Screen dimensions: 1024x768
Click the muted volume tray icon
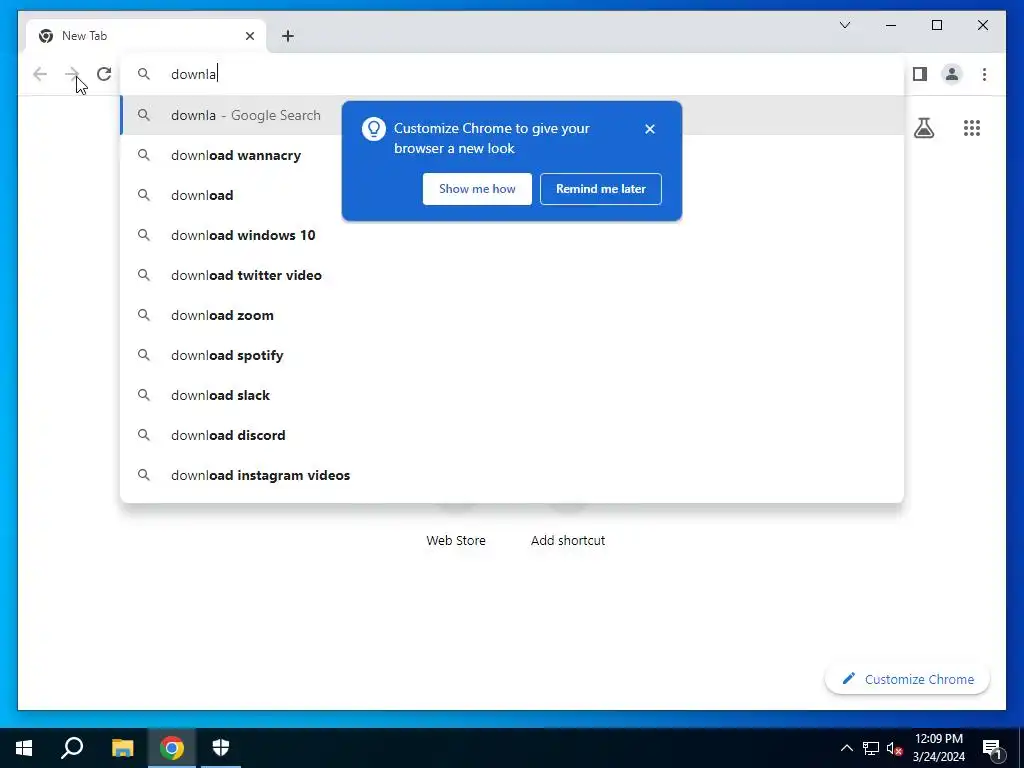[x=895, y=748]
